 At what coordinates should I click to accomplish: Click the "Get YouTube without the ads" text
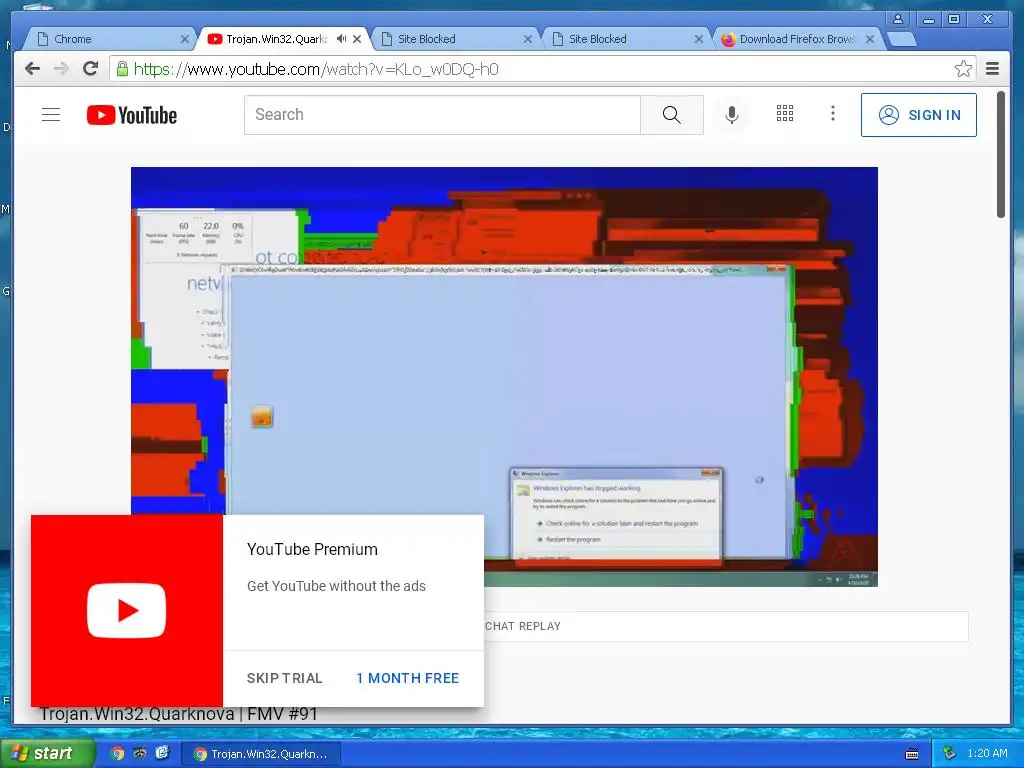[336, 586]
